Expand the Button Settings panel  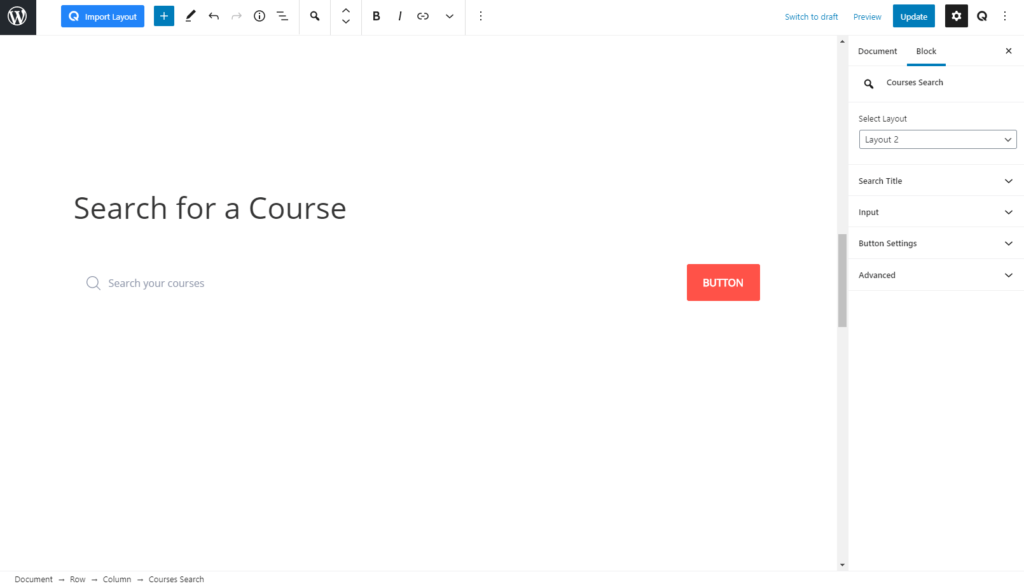pyautogui.click(x=936, y=244)
